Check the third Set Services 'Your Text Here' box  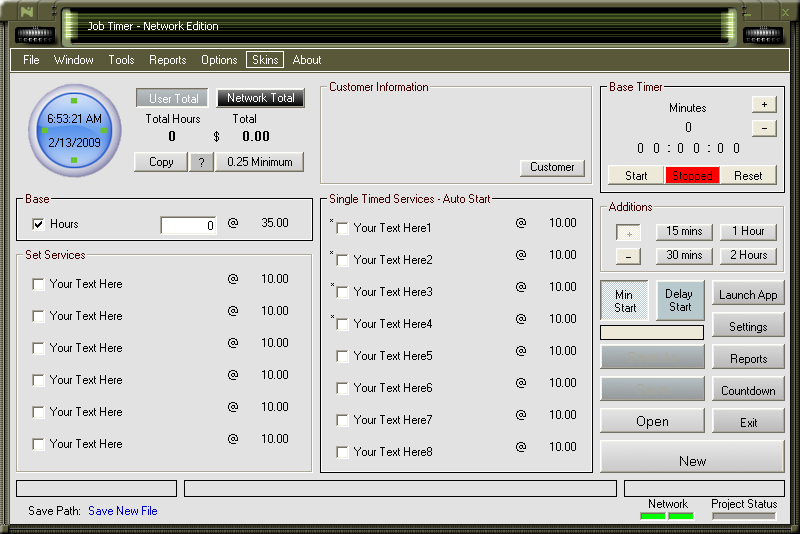pyautogui.click(x=38, y=348)
